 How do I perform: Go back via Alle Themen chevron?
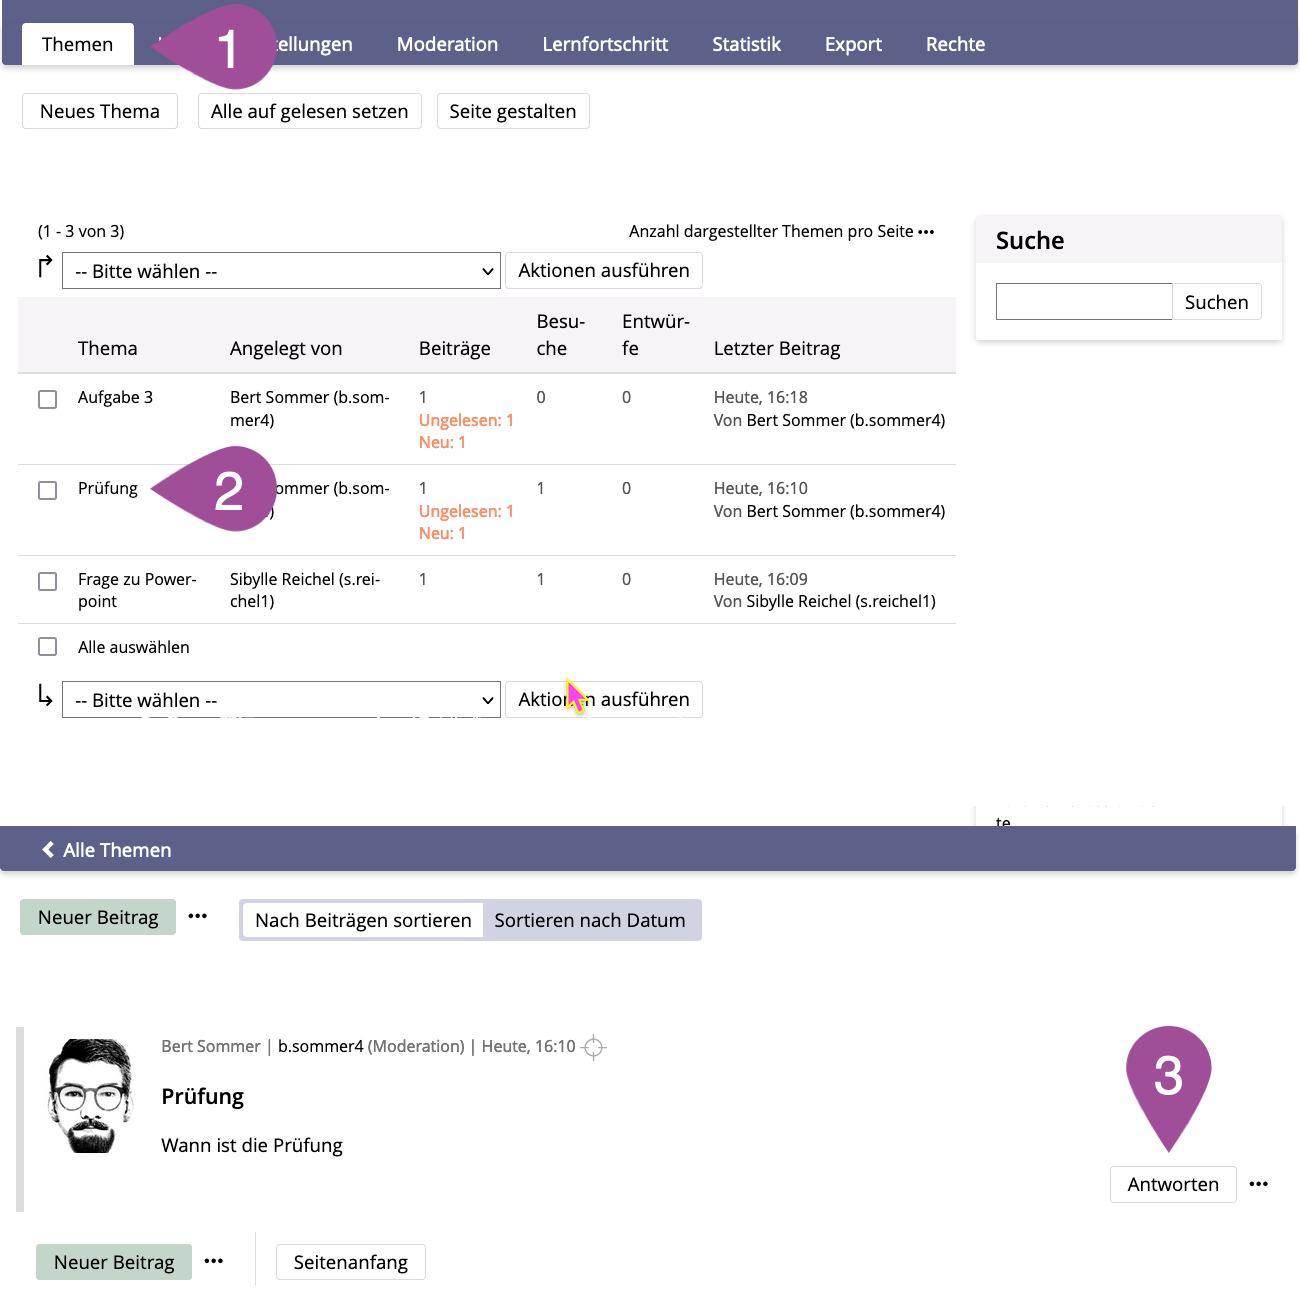[48, 850]
